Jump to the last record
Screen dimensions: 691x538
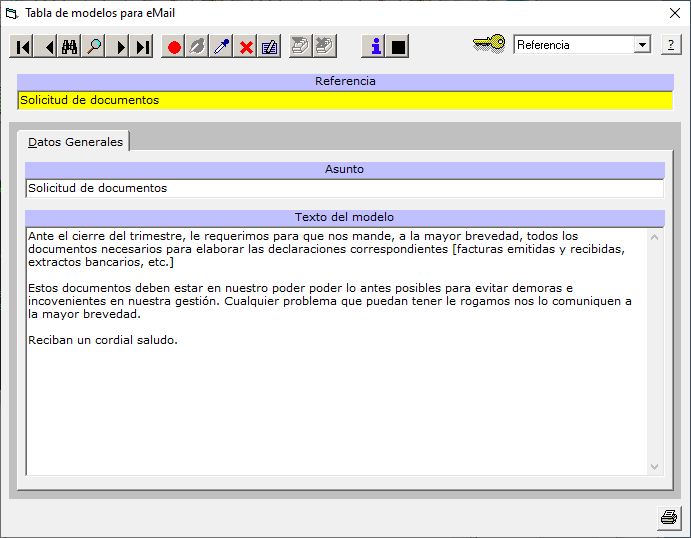(143, 47)
